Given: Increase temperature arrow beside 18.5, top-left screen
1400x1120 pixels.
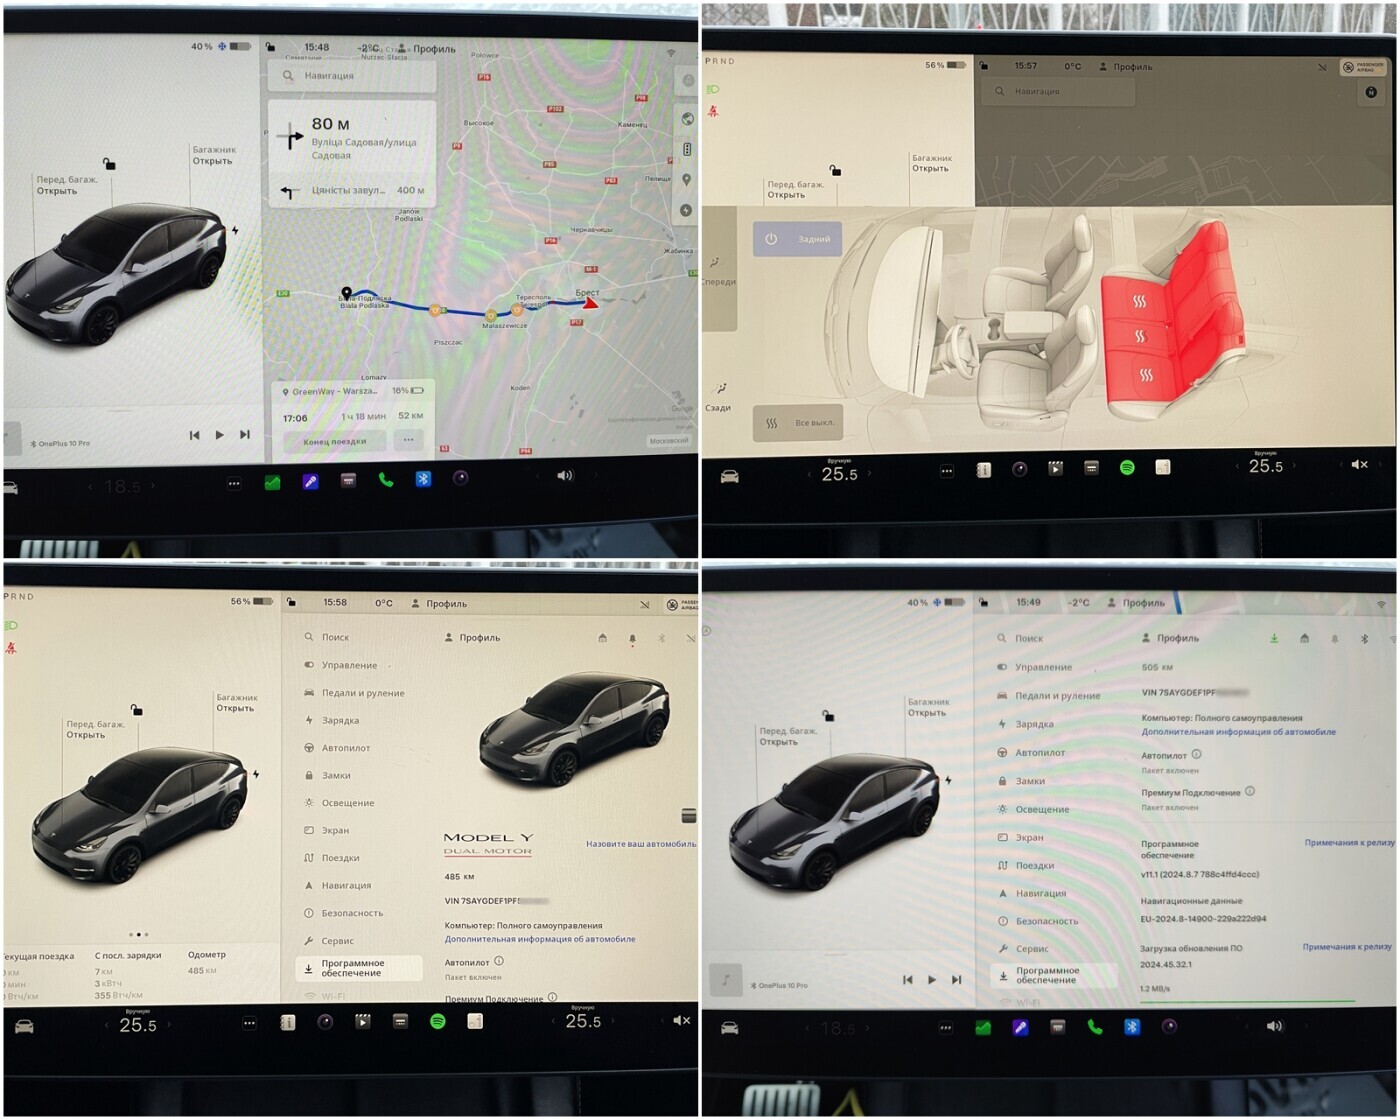Looking at the screenshot, I should 153,487.
